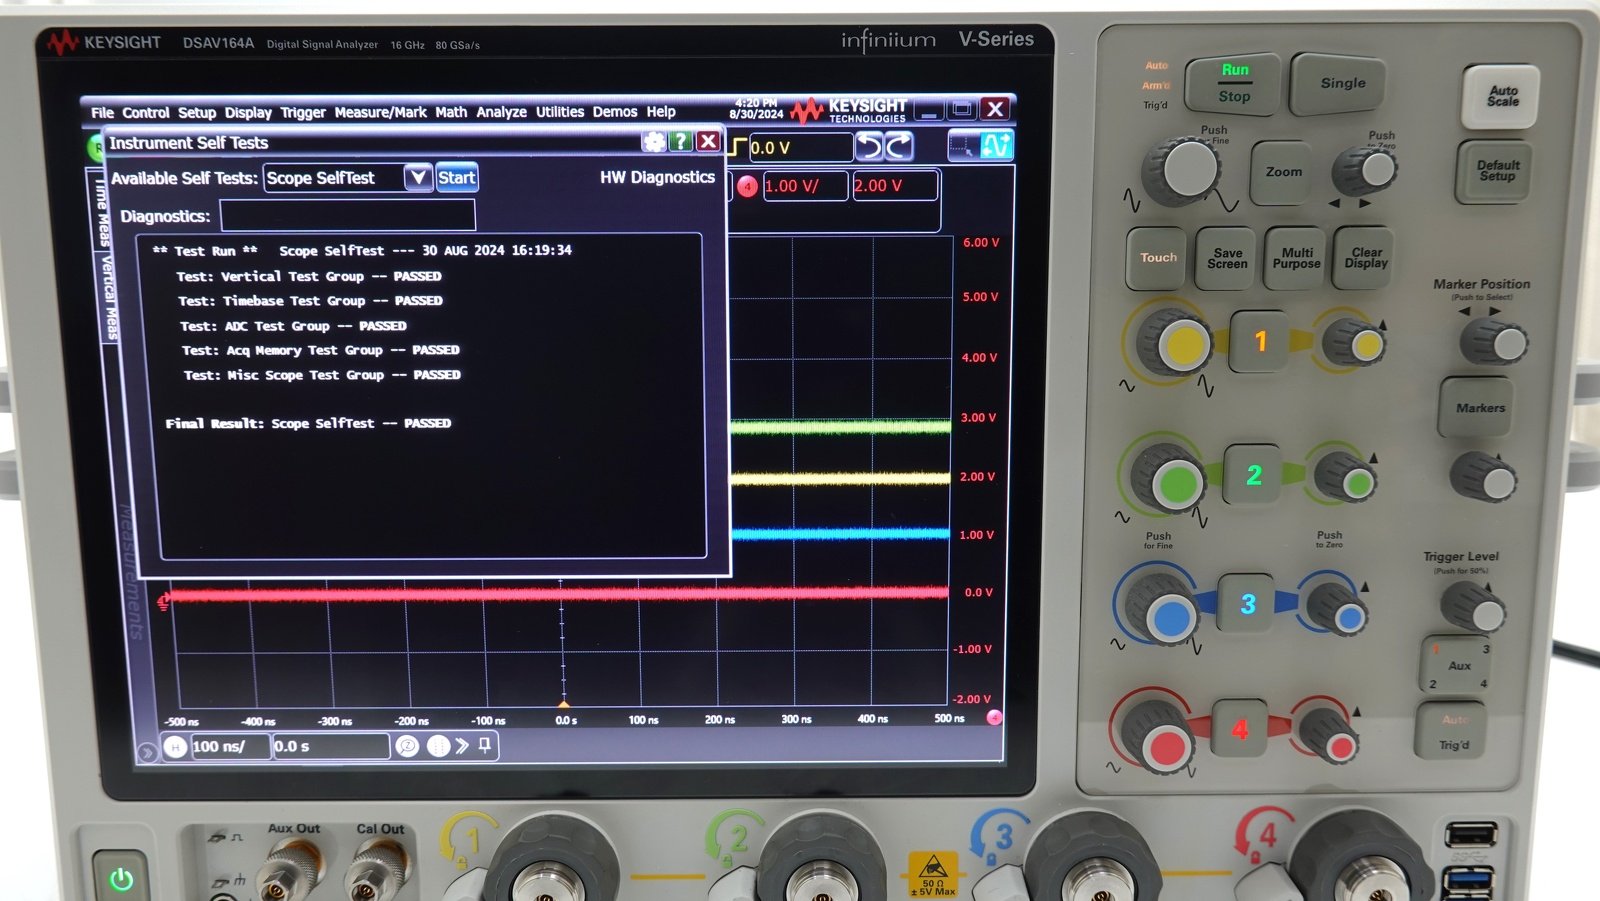
Task: Click the 100 ns/ timebase scale field
Action: [230, 746]
